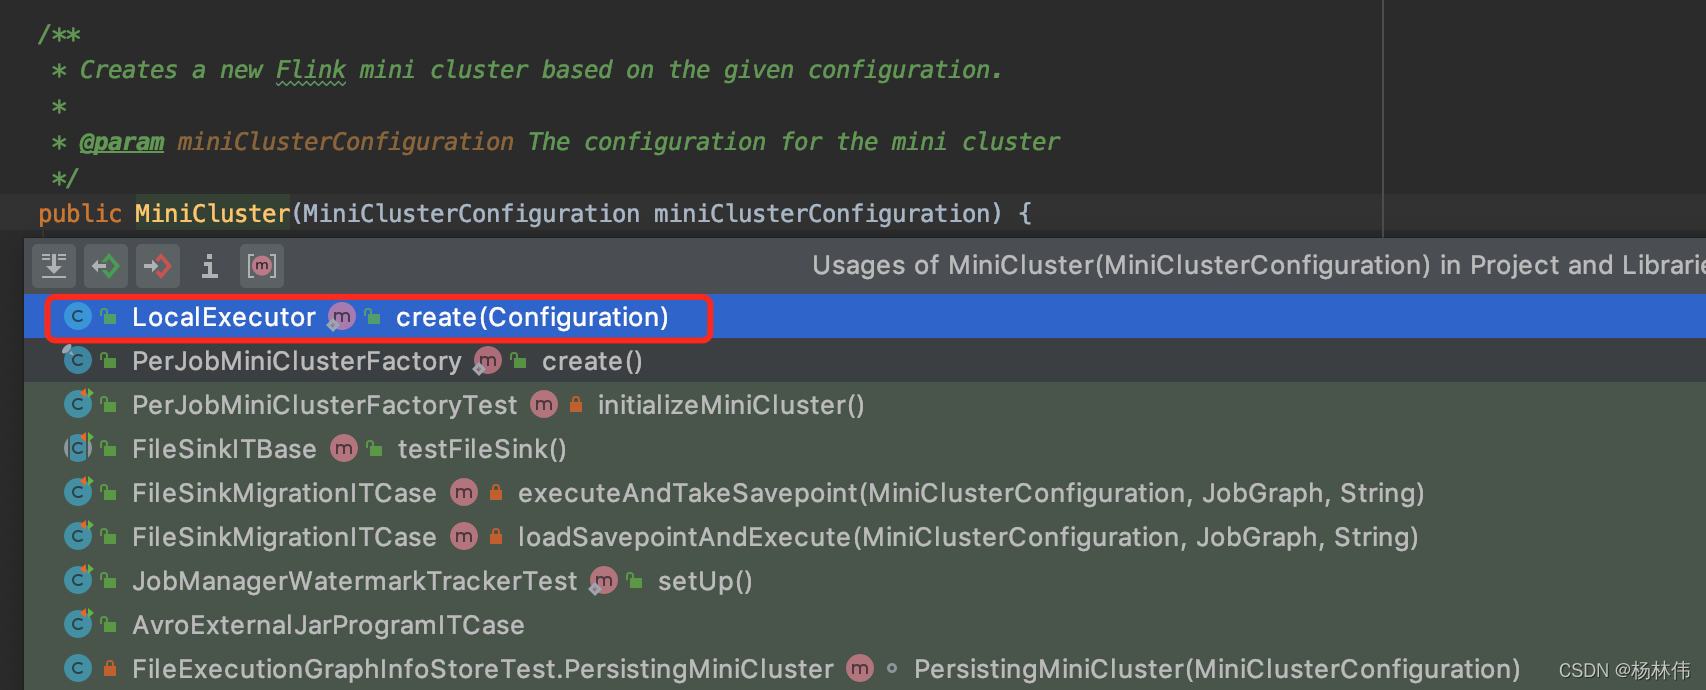The width and height of the screenshot is (1706, 690).
Task: Click the MiniCluster constructor name in code
Action: pos(212,213)
